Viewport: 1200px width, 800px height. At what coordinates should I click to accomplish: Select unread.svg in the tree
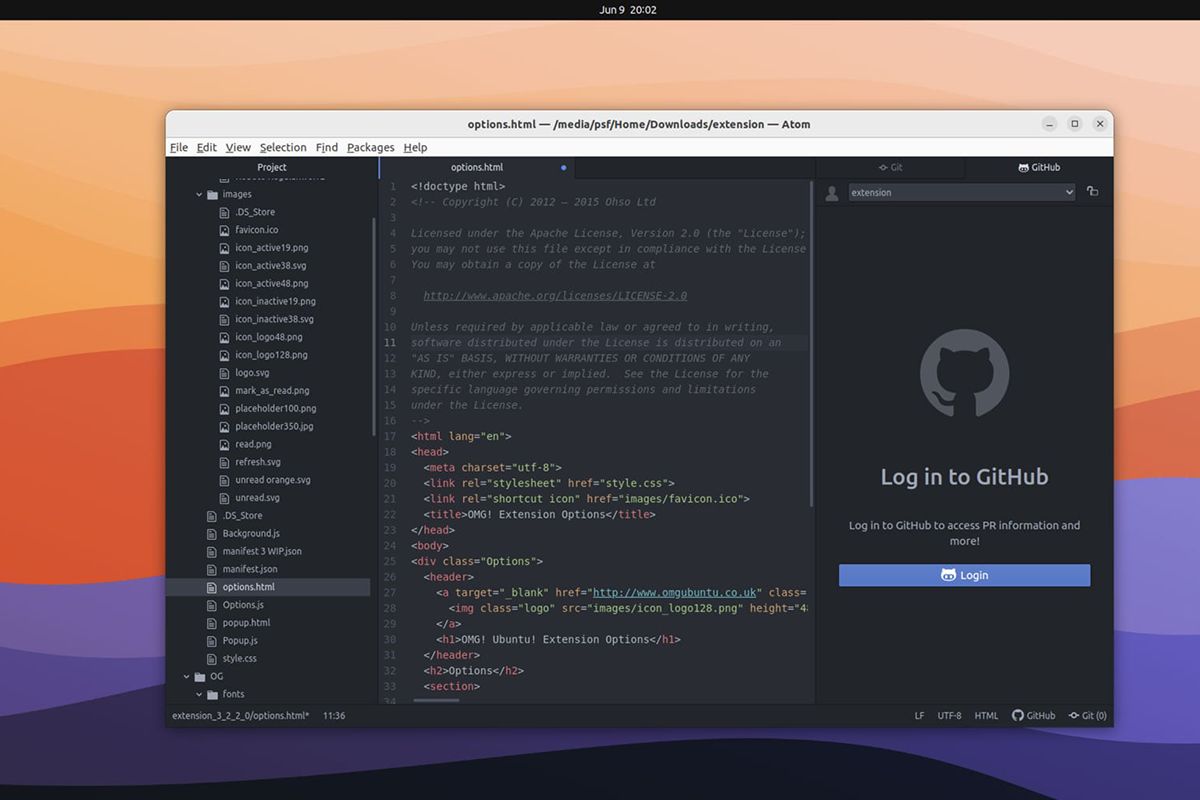tap(257, 498)
